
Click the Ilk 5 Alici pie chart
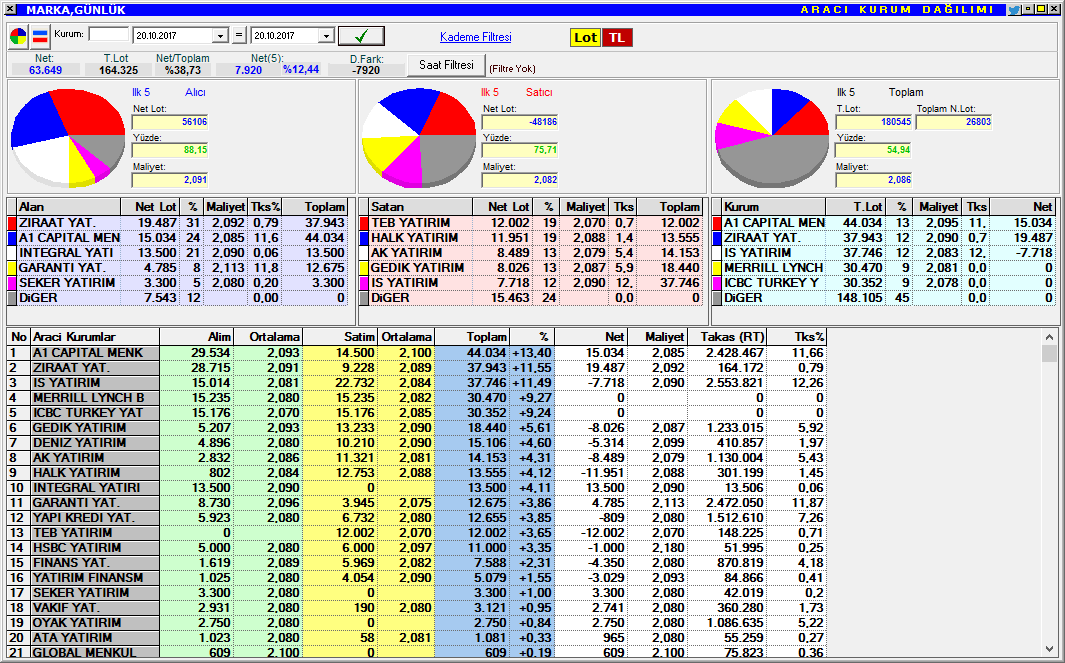68,136
